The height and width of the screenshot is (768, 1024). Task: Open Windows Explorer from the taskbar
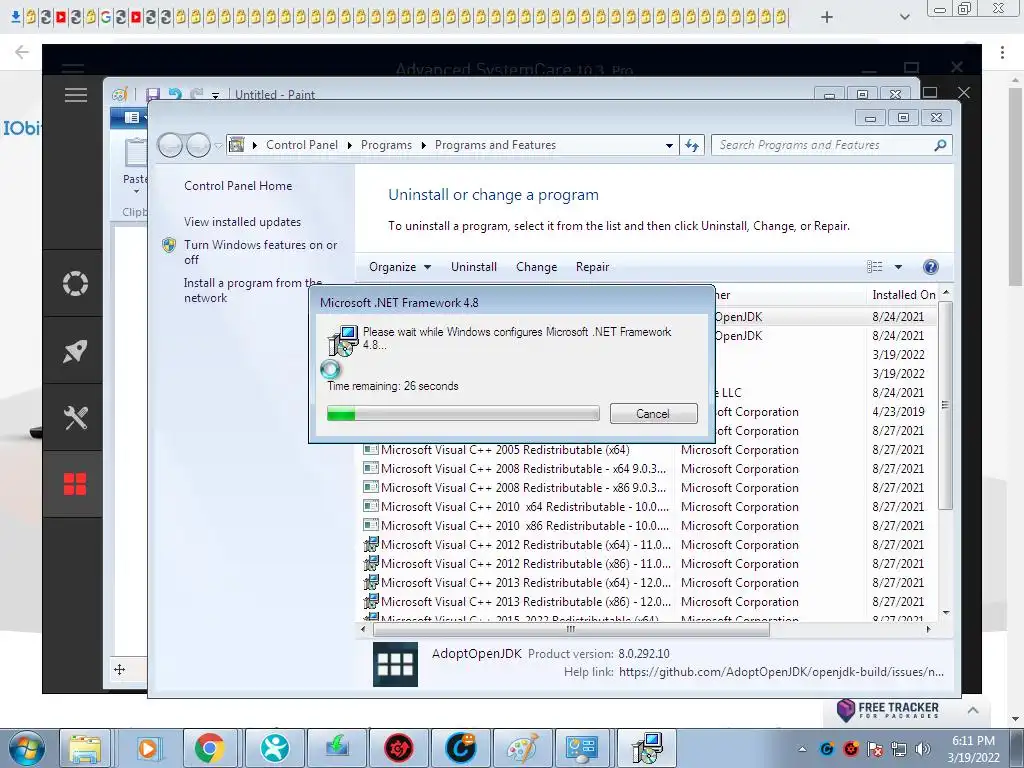point(85,748)
